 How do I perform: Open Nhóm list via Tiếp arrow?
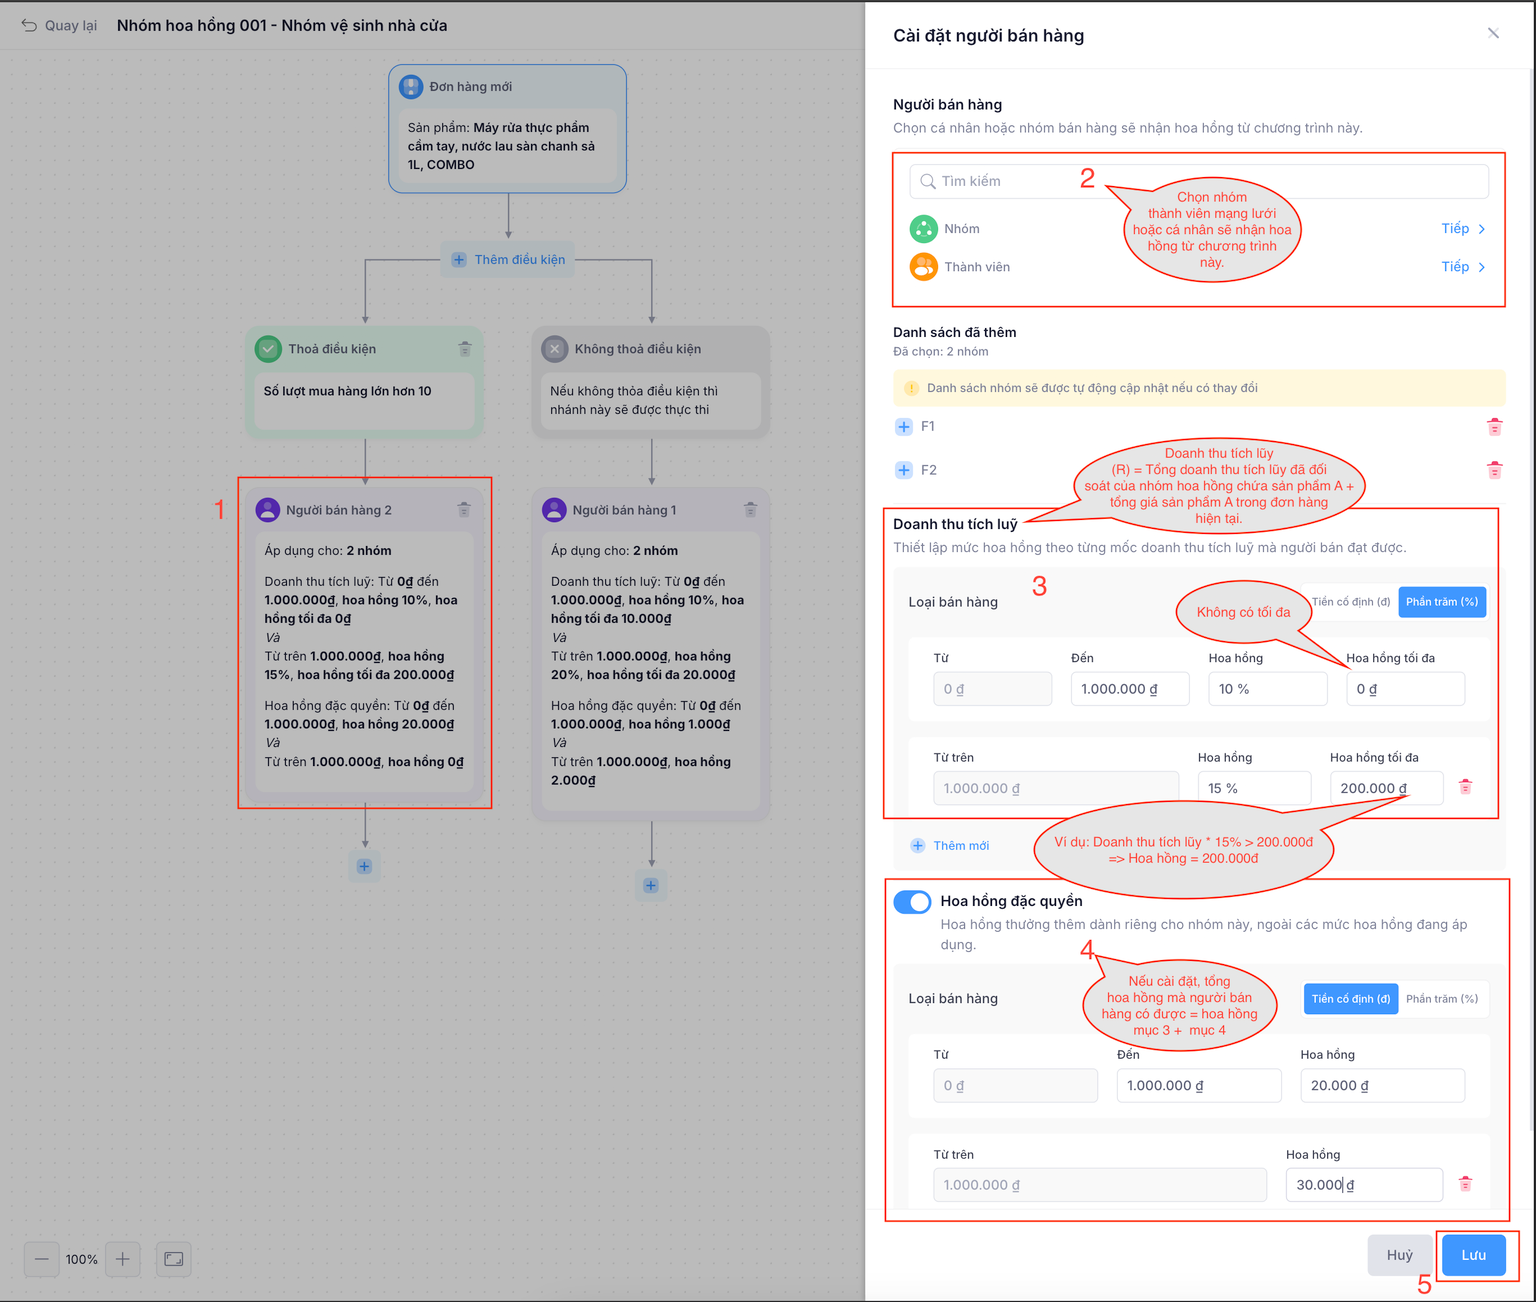point(1463,229)
